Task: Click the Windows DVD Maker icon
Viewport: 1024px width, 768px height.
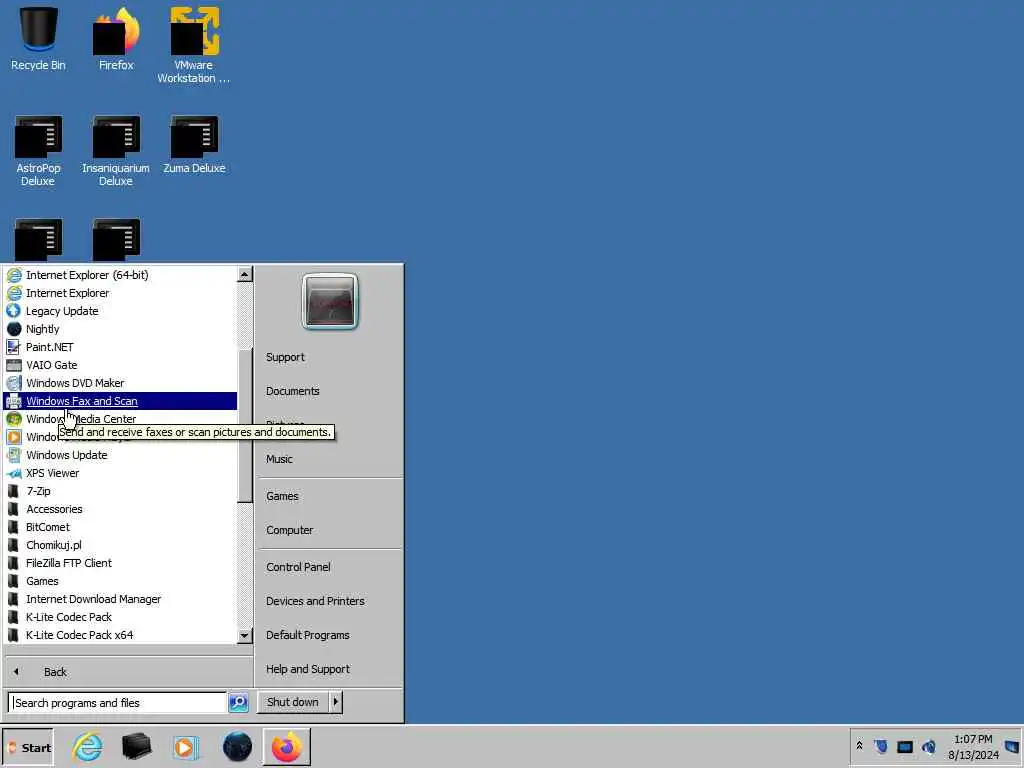Action: 14,383
